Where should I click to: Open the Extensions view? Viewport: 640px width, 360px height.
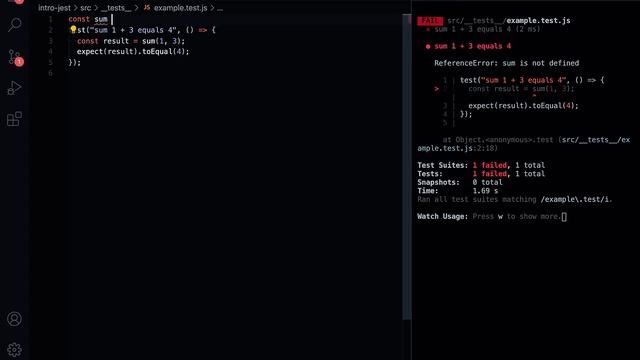click(x=14, y=119)
